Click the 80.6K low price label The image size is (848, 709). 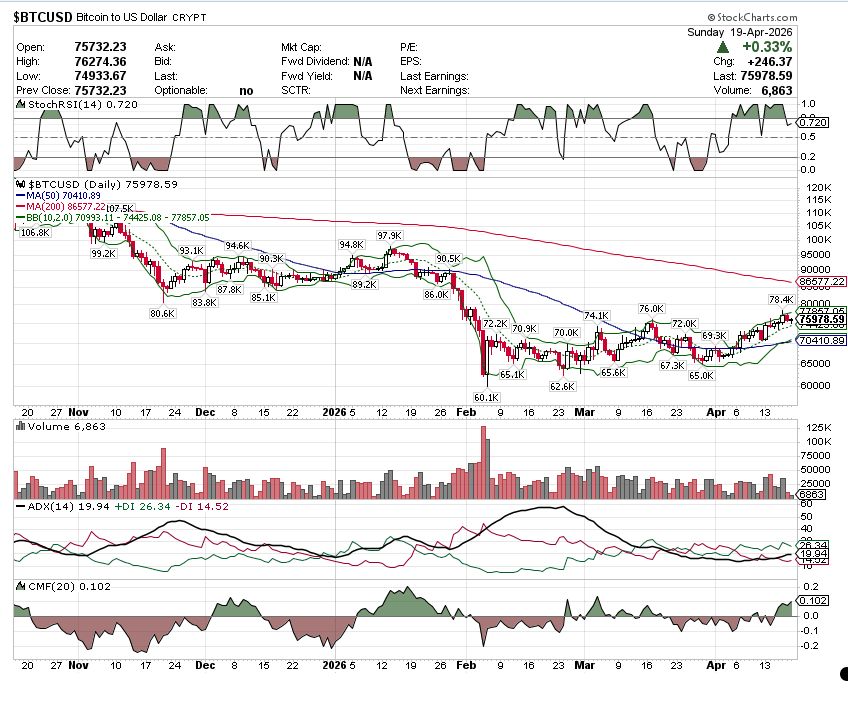(x=162, y=313)
